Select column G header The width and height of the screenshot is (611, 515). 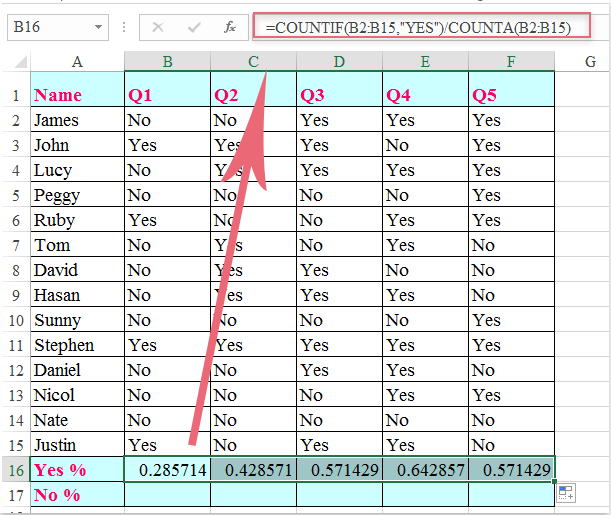pyautogui.click(x=590, y=62)
